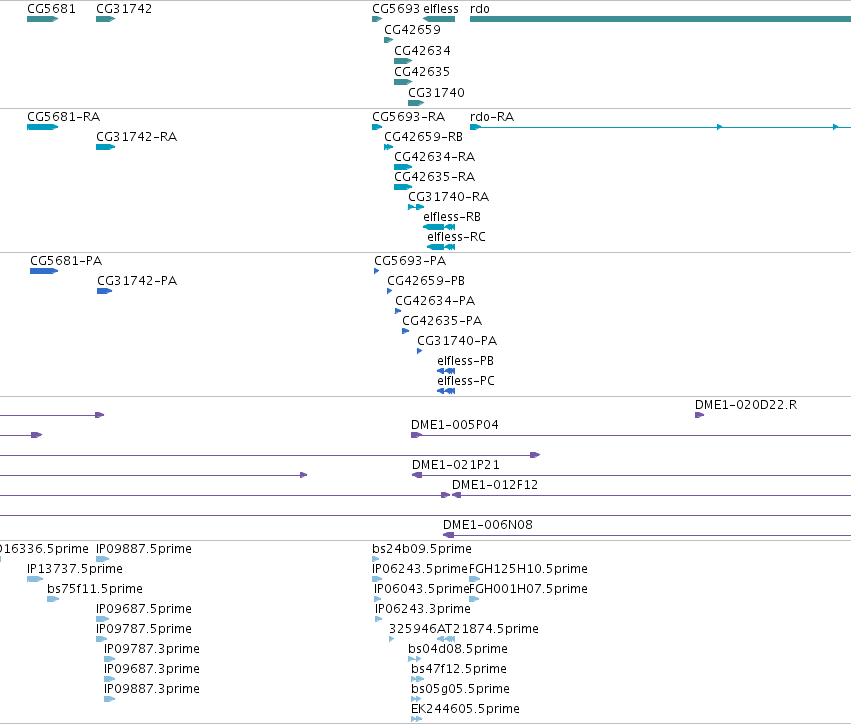Click the IP06043.5prime EST label

pyautogui.click(x=421, y=589)
